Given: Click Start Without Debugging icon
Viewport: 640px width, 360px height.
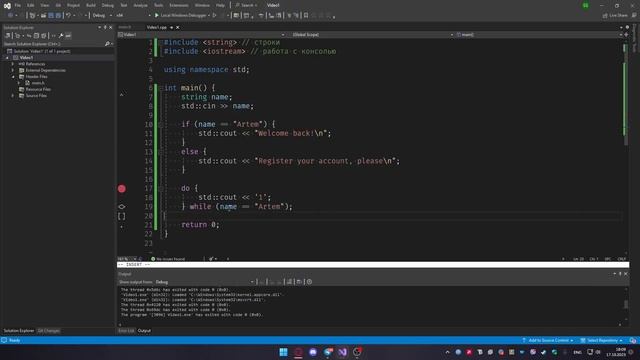Looking at the screenshot, I should (x=215, y=16).
